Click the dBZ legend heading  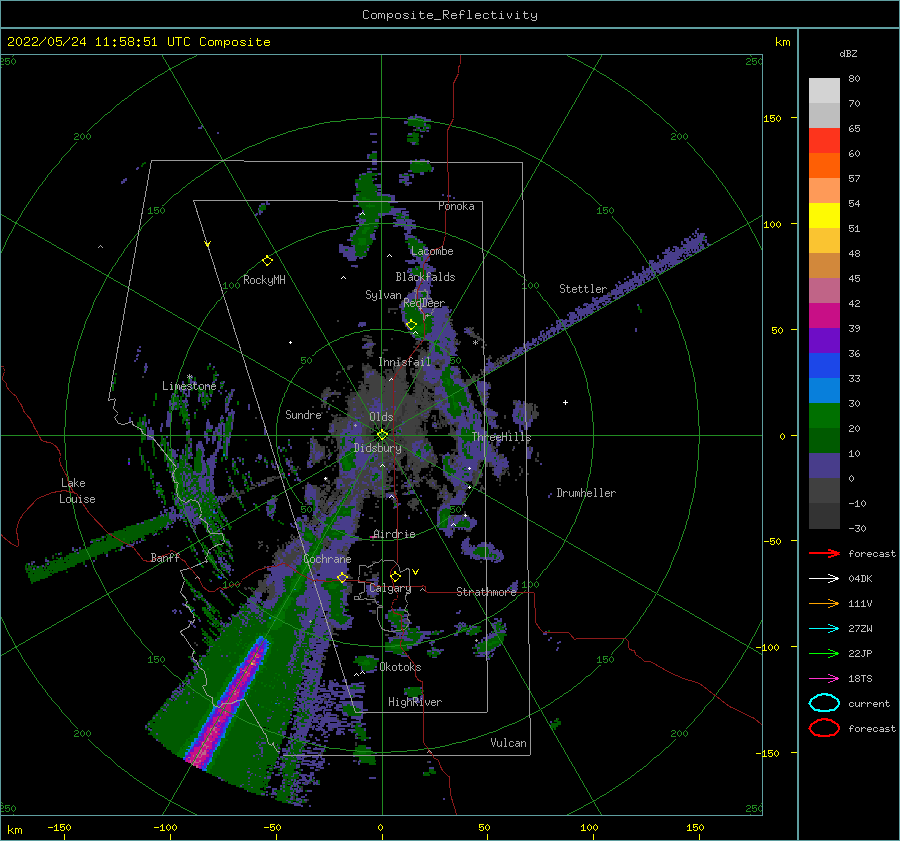click(848, 54)
